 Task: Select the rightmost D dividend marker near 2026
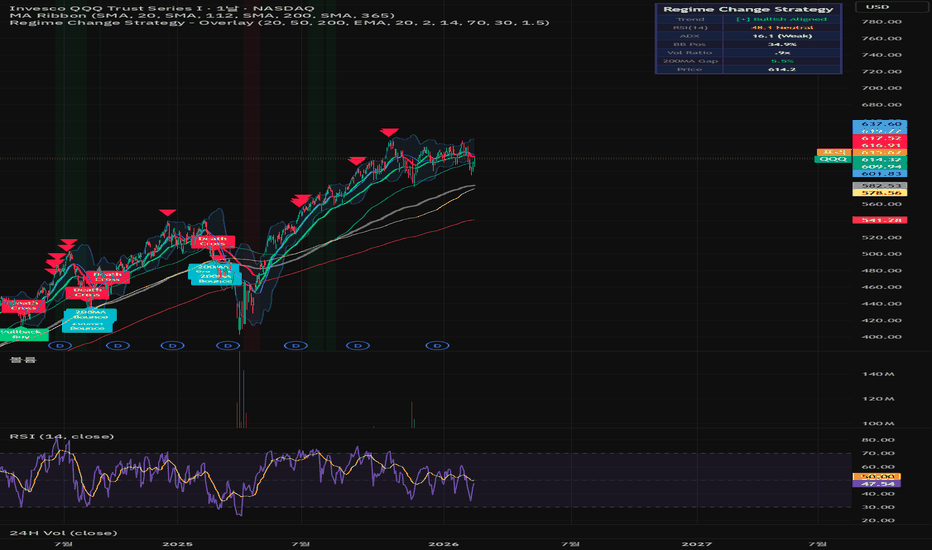(x=437, y=345)
